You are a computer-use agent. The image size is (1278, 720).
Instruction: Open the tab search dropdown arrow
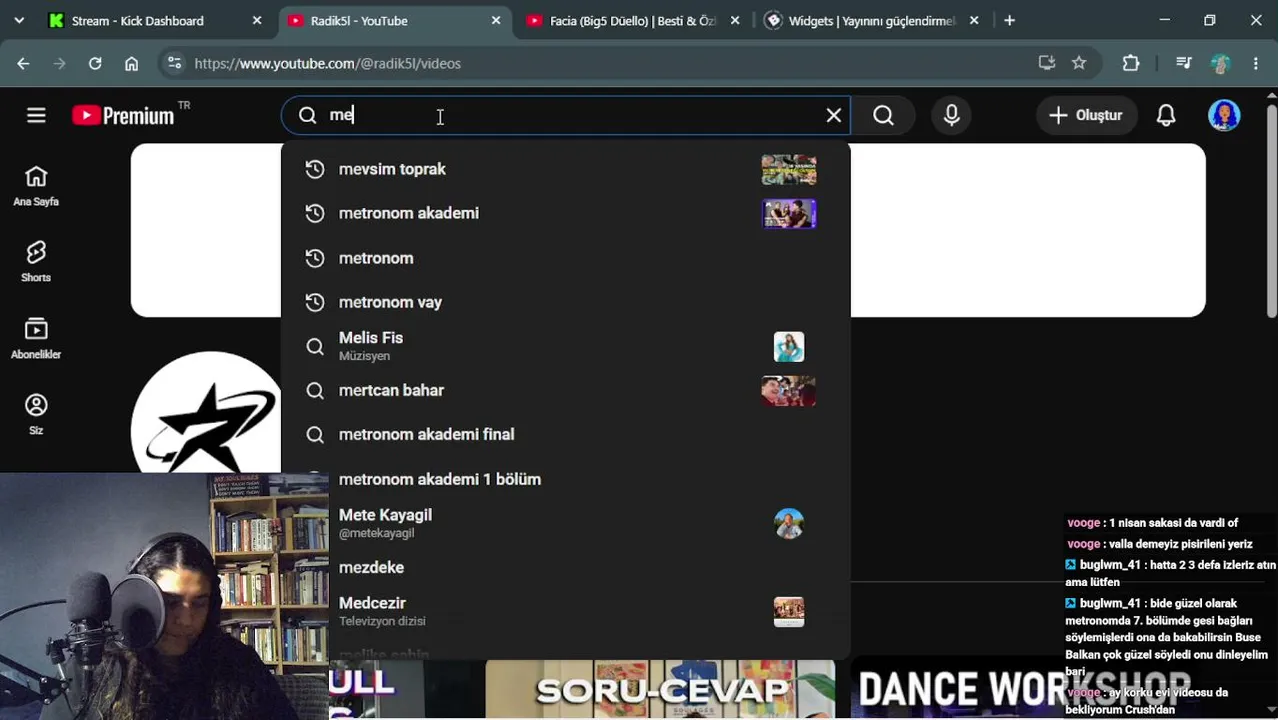coord(18,20)
